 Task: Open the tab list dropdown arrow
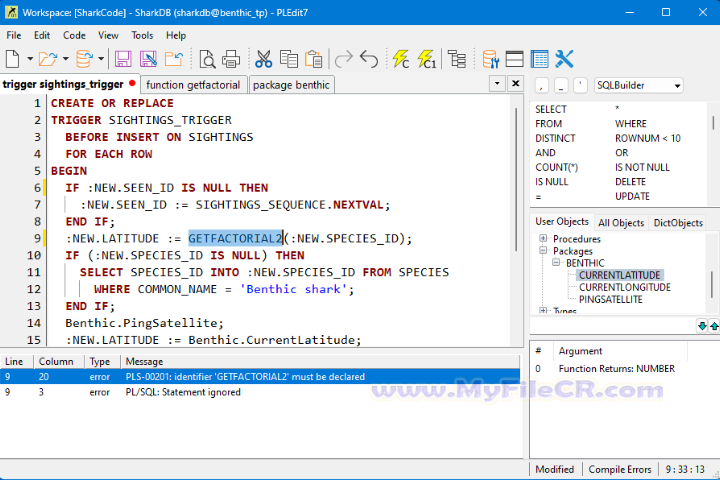(x=497, y=84)
